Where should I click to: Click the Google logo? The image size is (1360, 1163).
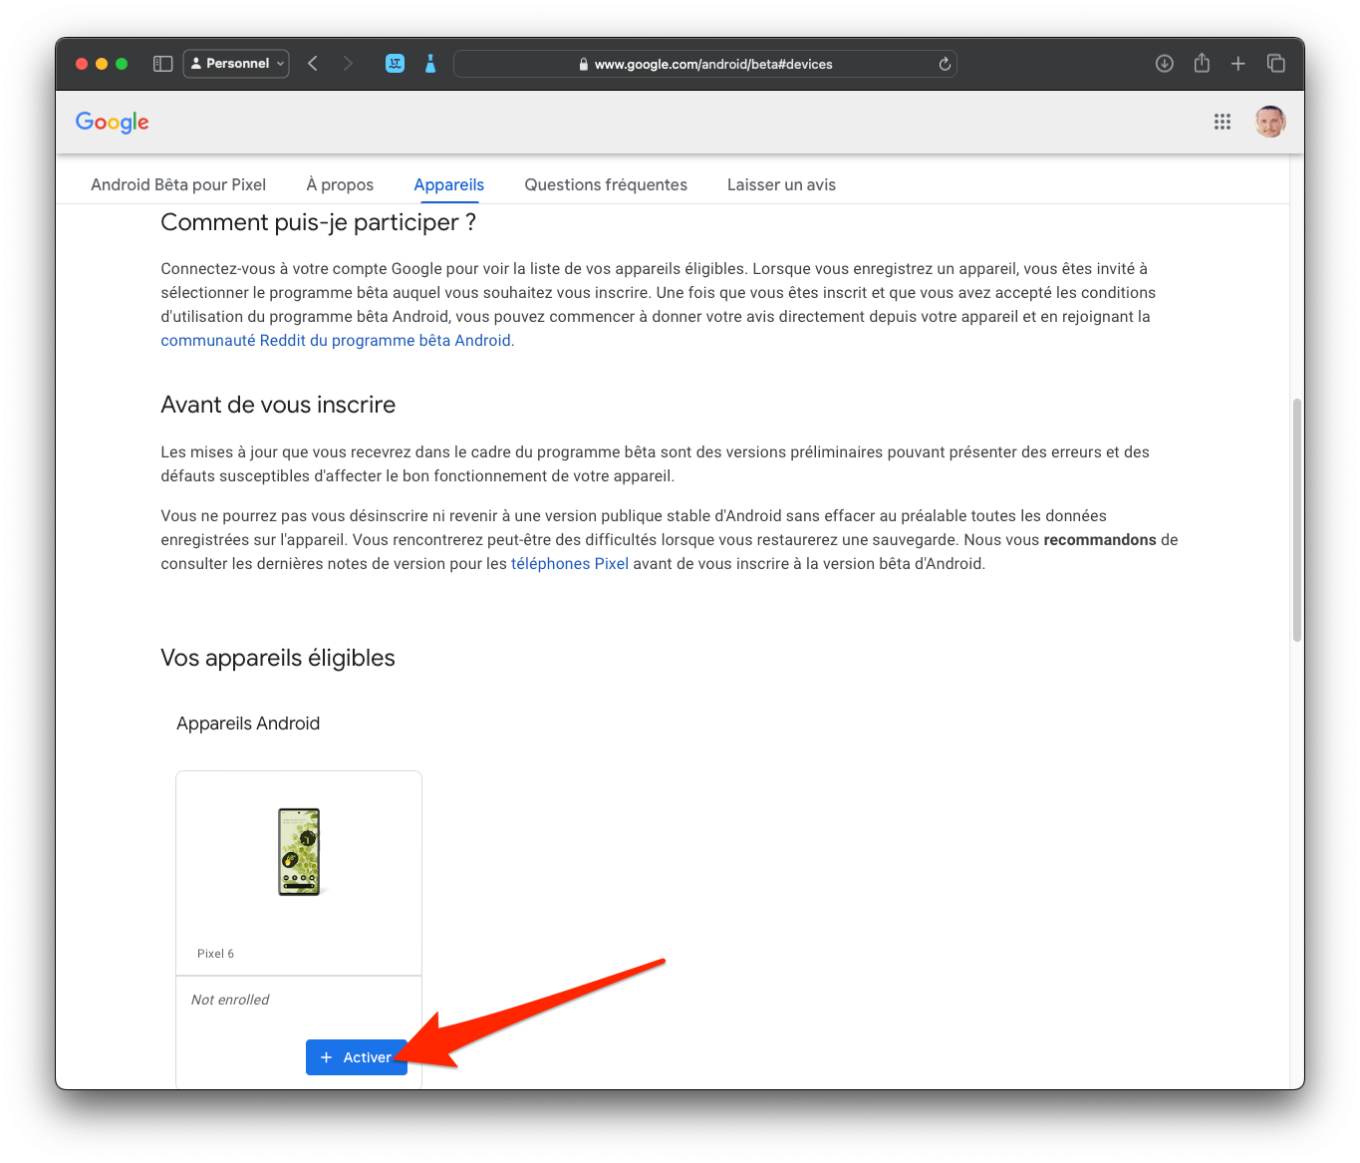tap(112, 122)
